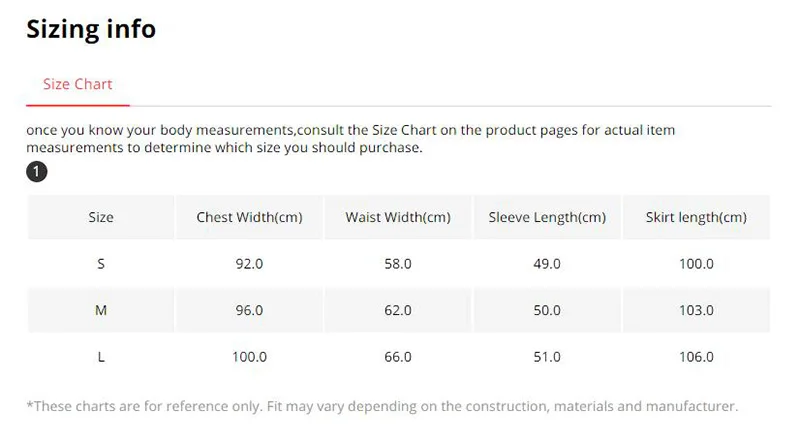Select the size L row label
Screen dimensions: 800x443
[101, 356]
